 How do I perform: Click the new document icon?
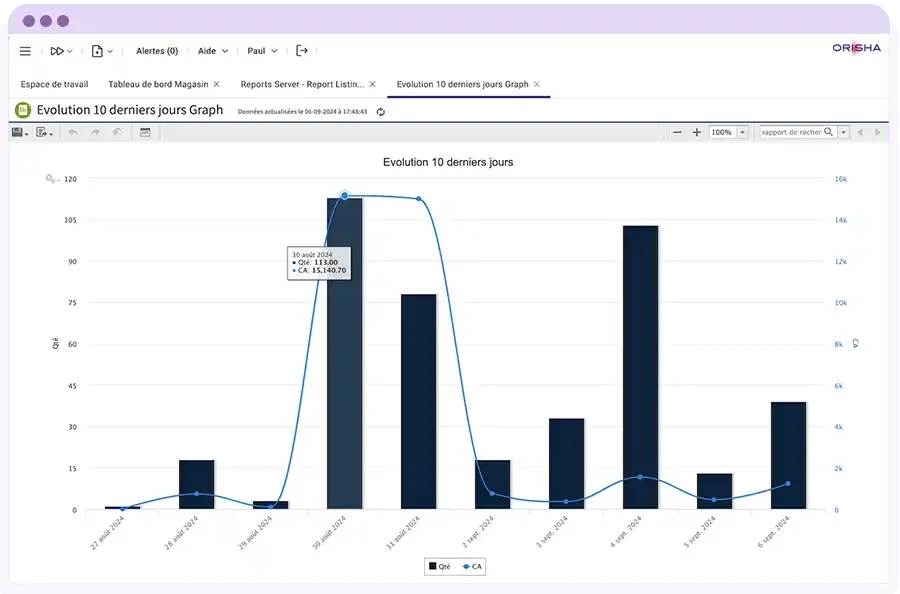click(x=97, y=51)
